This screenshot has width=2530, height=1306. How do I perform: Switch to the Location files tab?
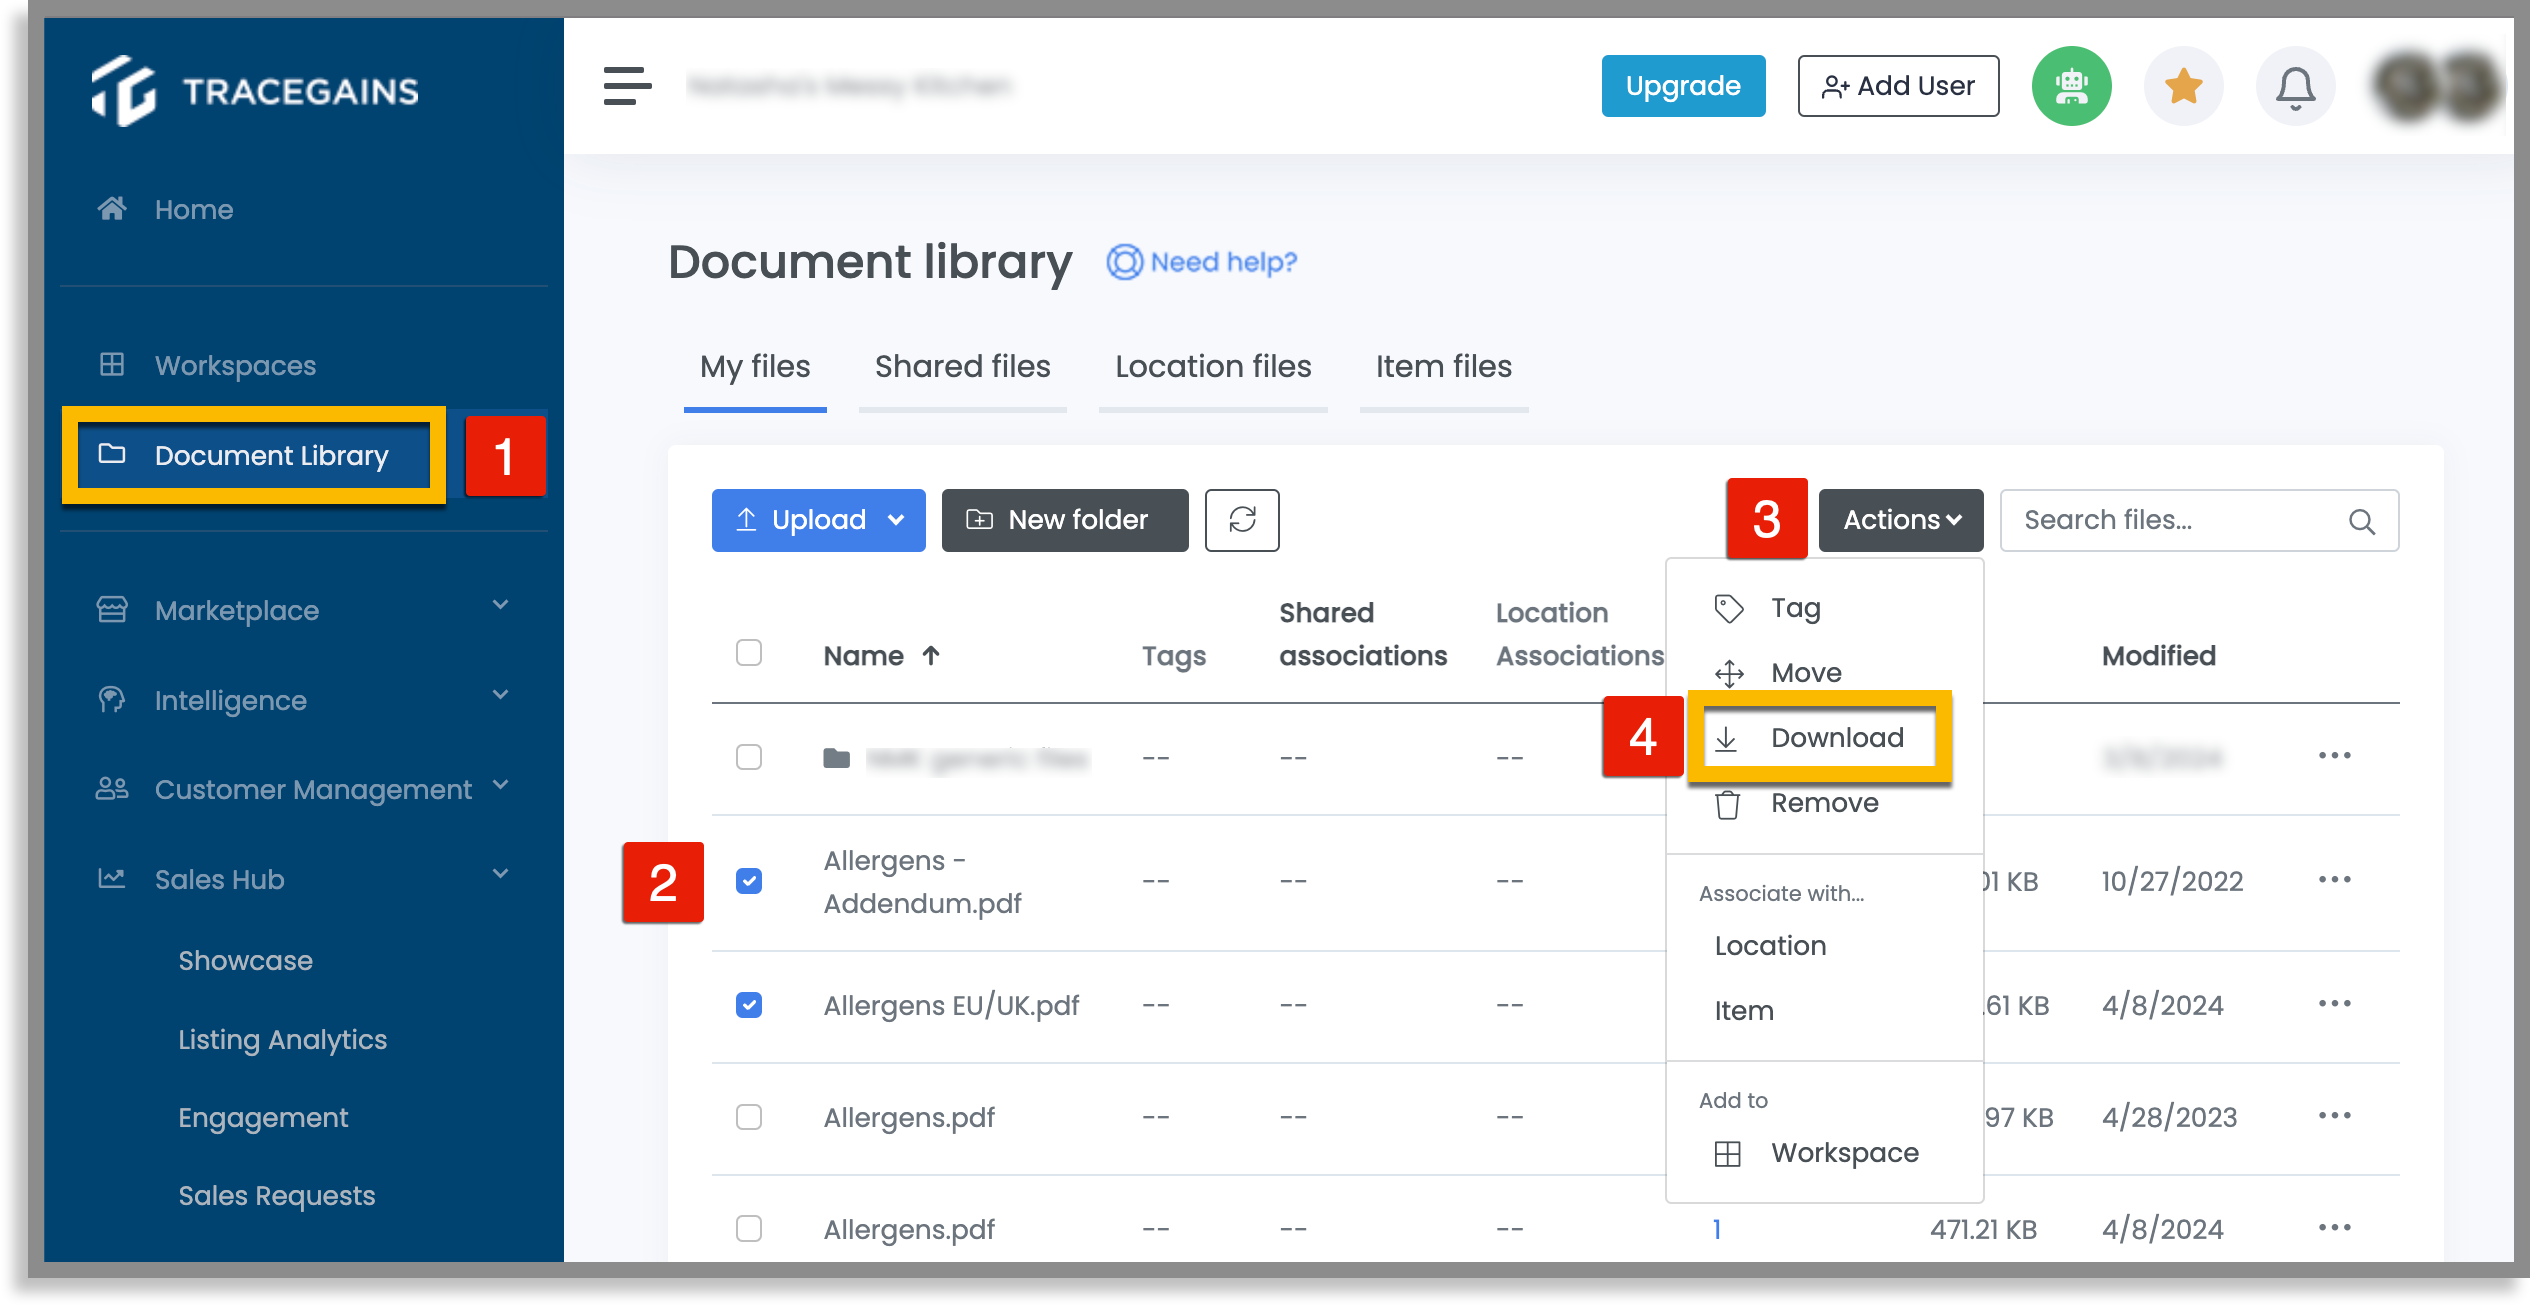[1213, 367]
